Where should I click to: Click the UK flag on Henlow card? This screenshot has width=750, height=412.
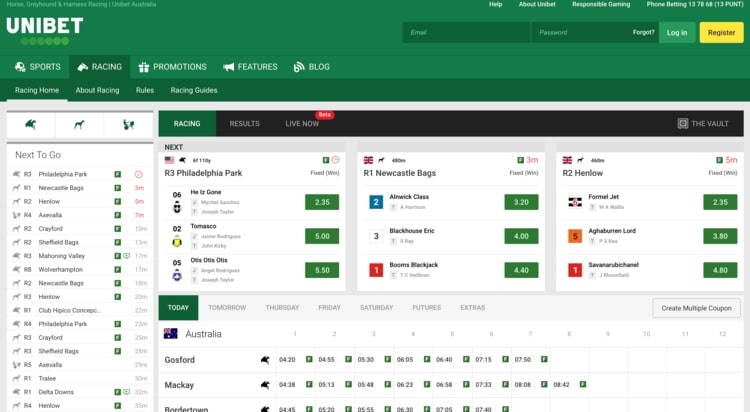coord(567,160)
